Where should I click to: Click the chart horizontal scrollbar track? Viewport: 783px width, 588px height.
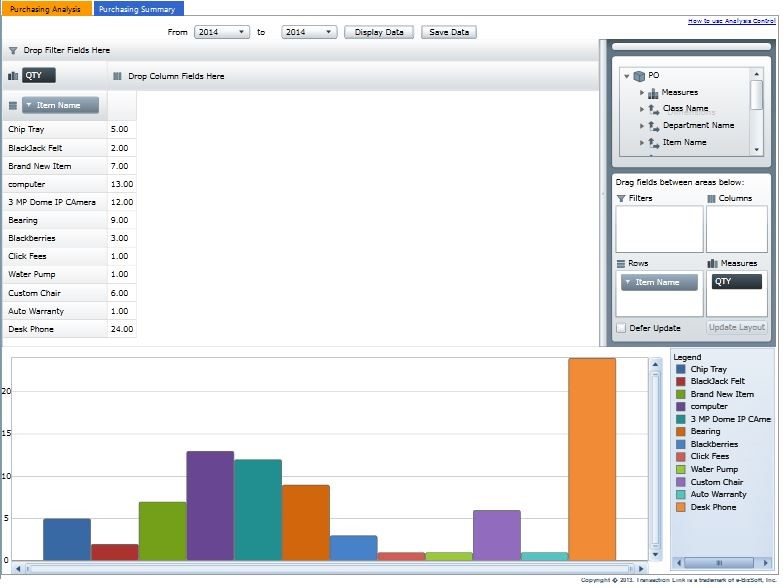[330, 569]
